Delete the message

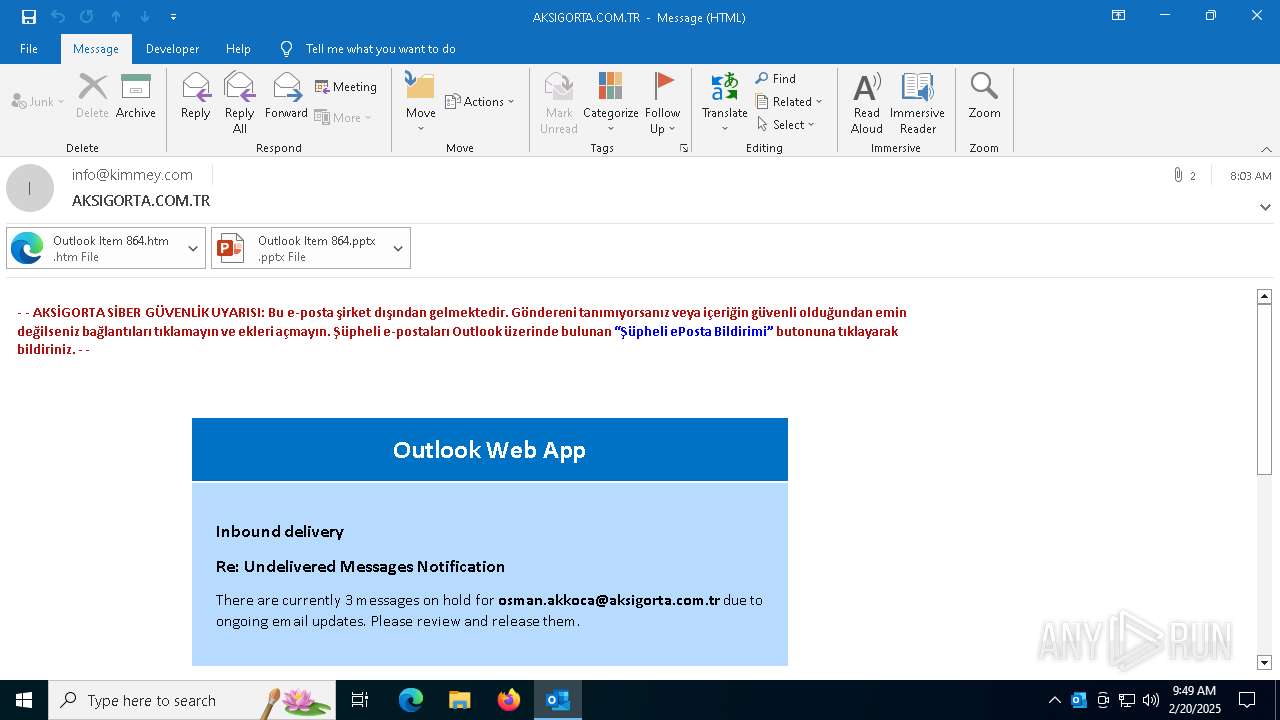(x=93, y=96)
